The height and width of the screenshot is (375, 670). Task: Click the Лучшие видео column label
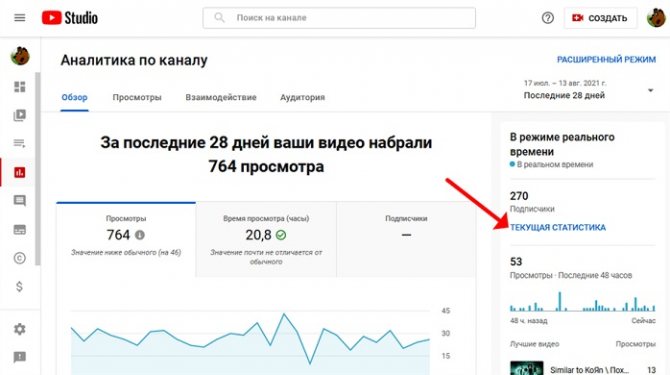coord(534,344)
